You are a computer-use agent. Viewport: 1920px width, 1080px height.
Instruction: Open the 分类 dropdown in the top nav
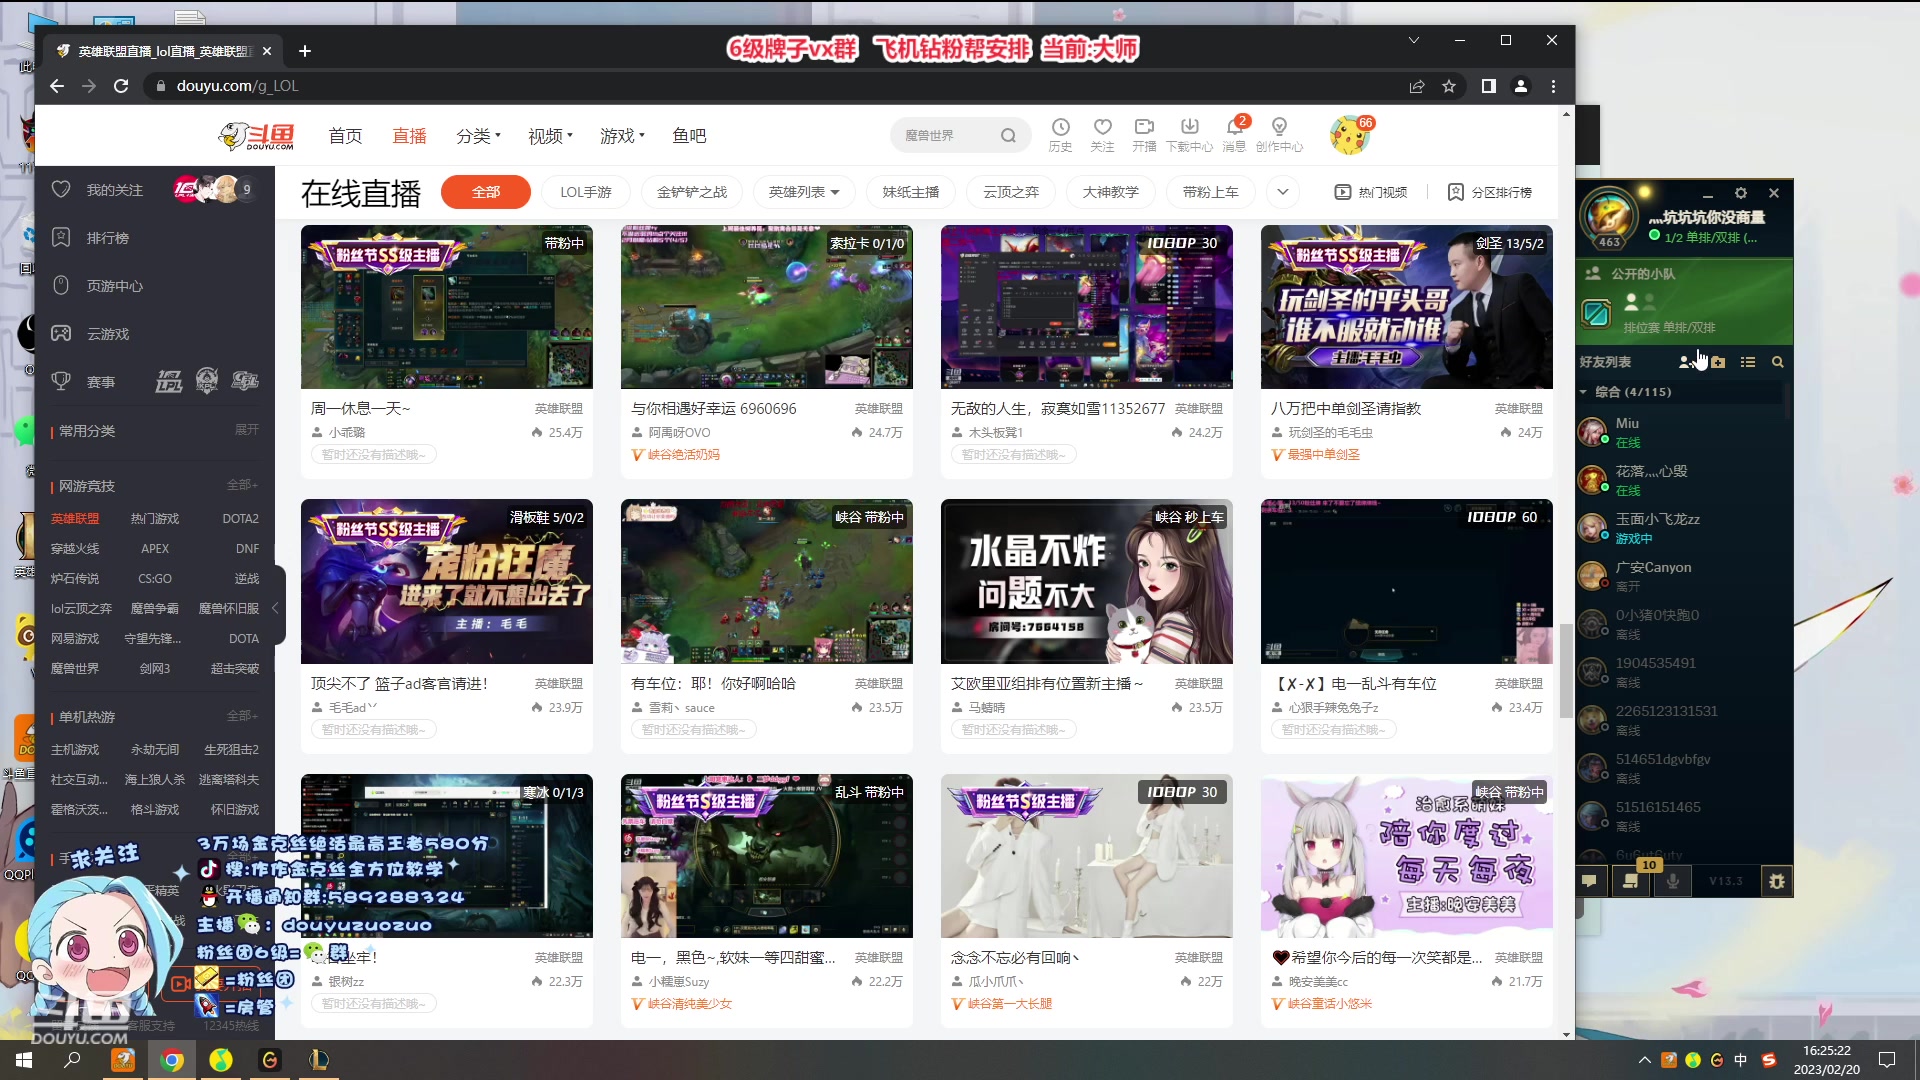click(x=478, y=136)
